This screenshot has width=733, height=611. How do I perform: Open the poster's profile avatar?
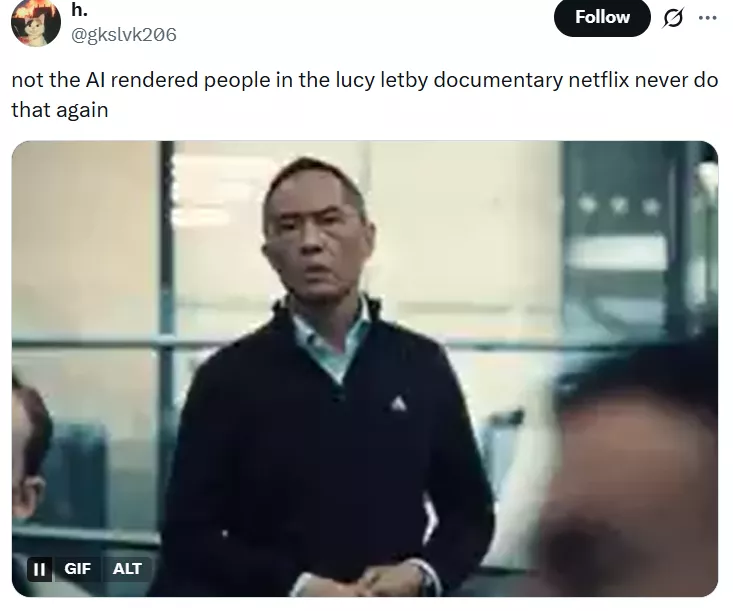(36, 22)
